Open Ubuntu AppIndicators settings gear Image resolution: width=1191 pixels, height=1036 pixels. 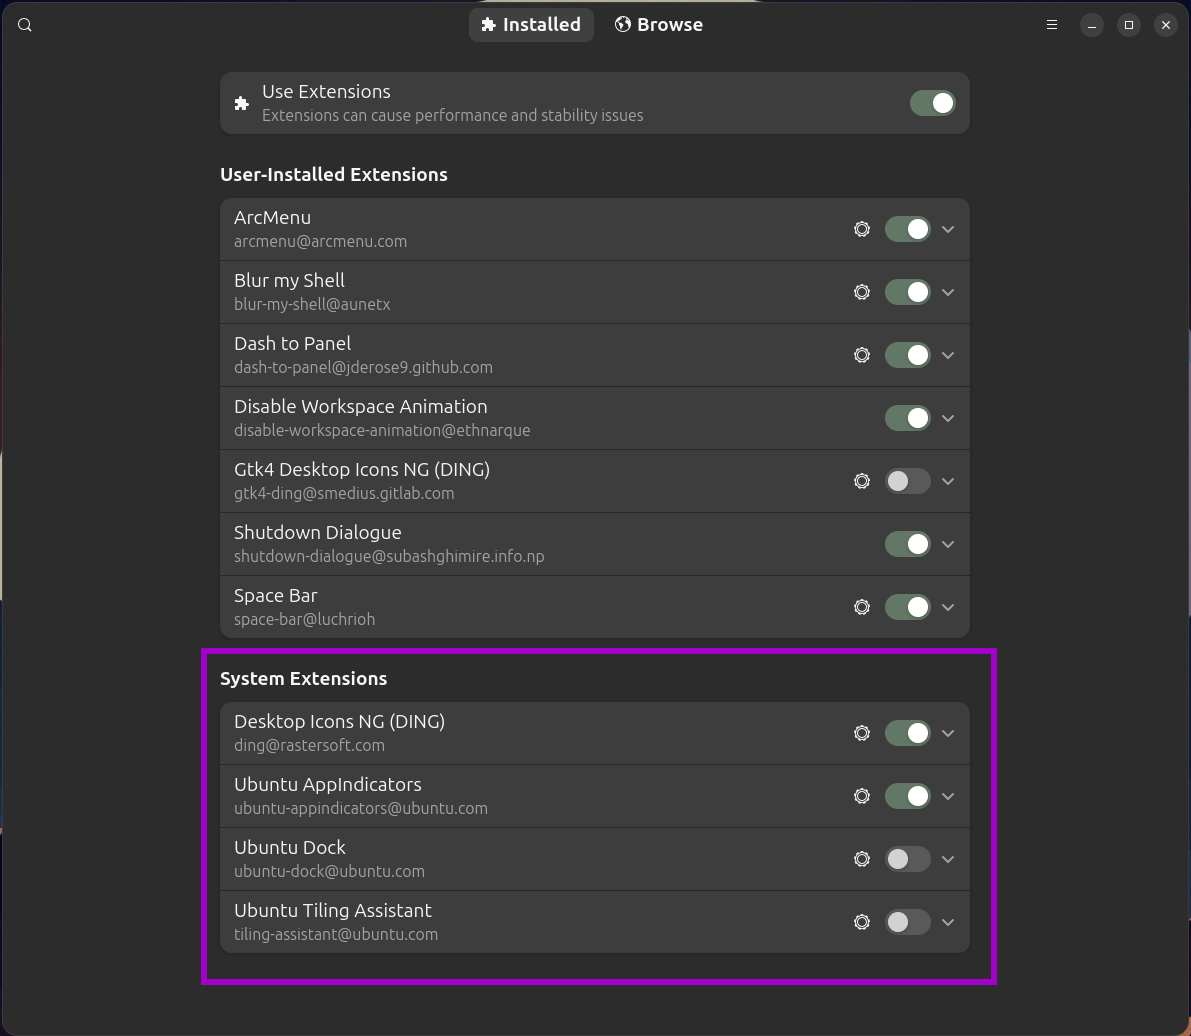[861, 796]
